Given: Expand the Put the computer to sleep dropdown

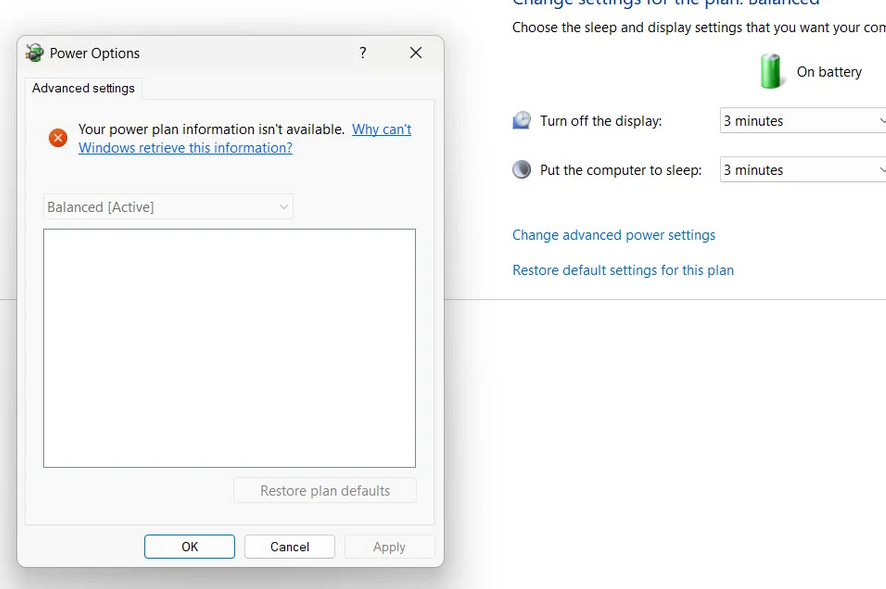Looking at the screenshot, I should (x=803, y=170).
